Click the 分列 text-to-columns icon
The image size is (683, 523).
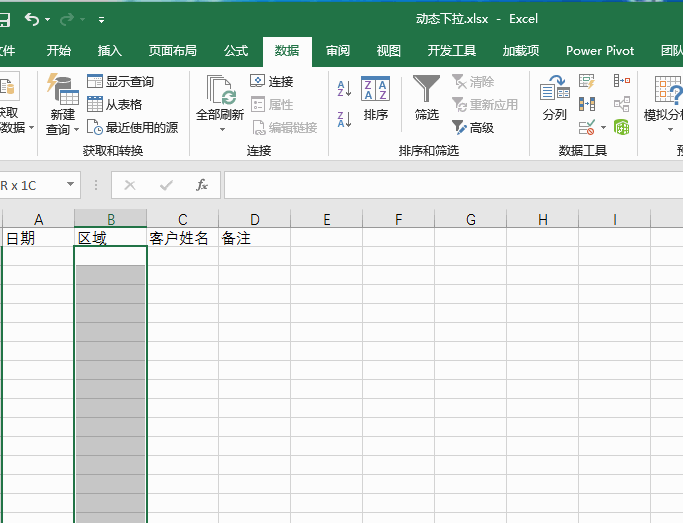(554, 88)
